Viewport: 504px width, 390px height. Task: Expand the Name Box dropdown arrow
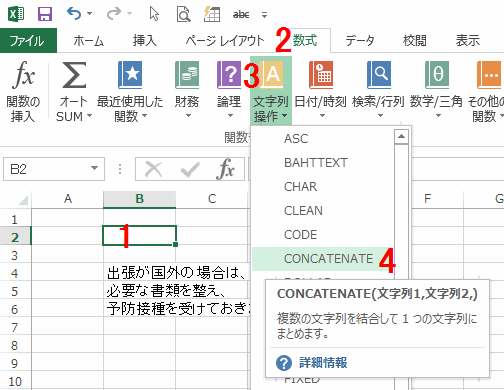pos(95,168)
